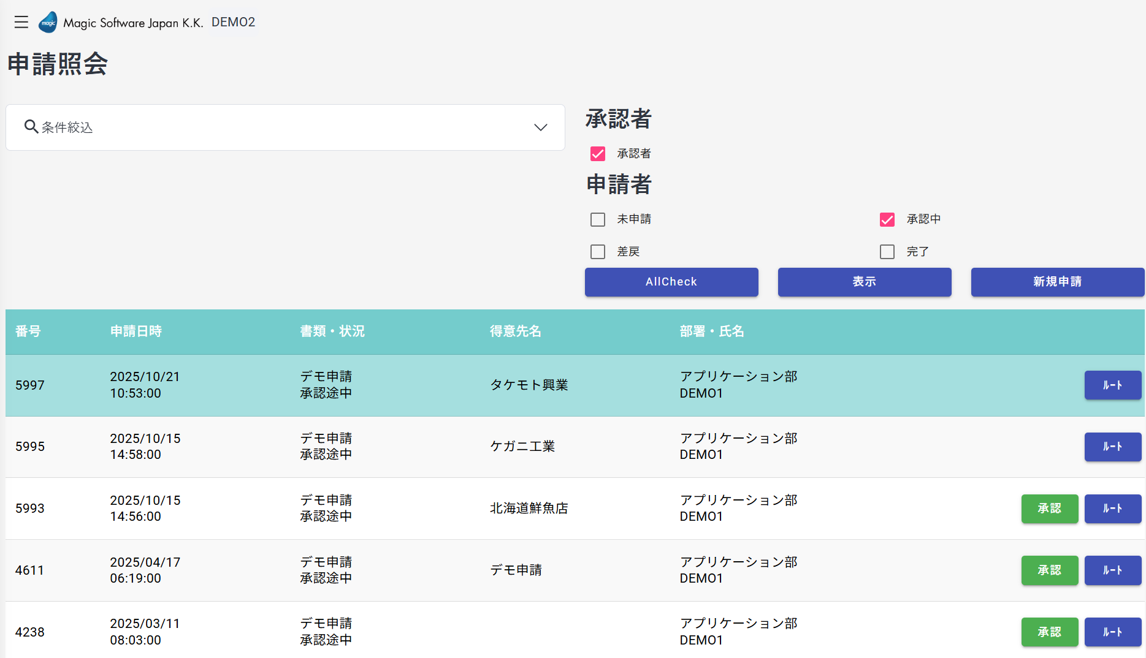The image size is (1146, 658).
Task: Check the 完了 checkbox
Action: [887, 252]
